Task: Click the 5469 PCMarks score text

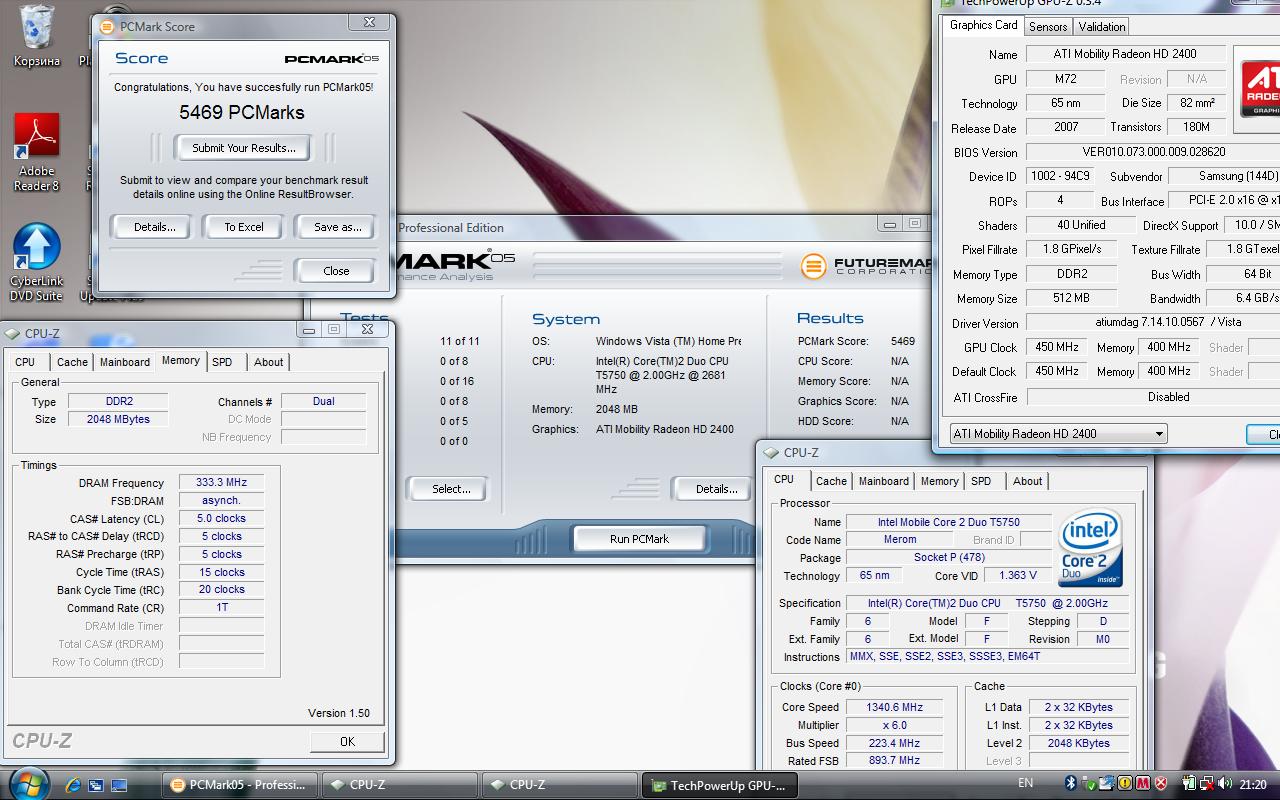Action: pyautogui.click(x=242, y=113)
